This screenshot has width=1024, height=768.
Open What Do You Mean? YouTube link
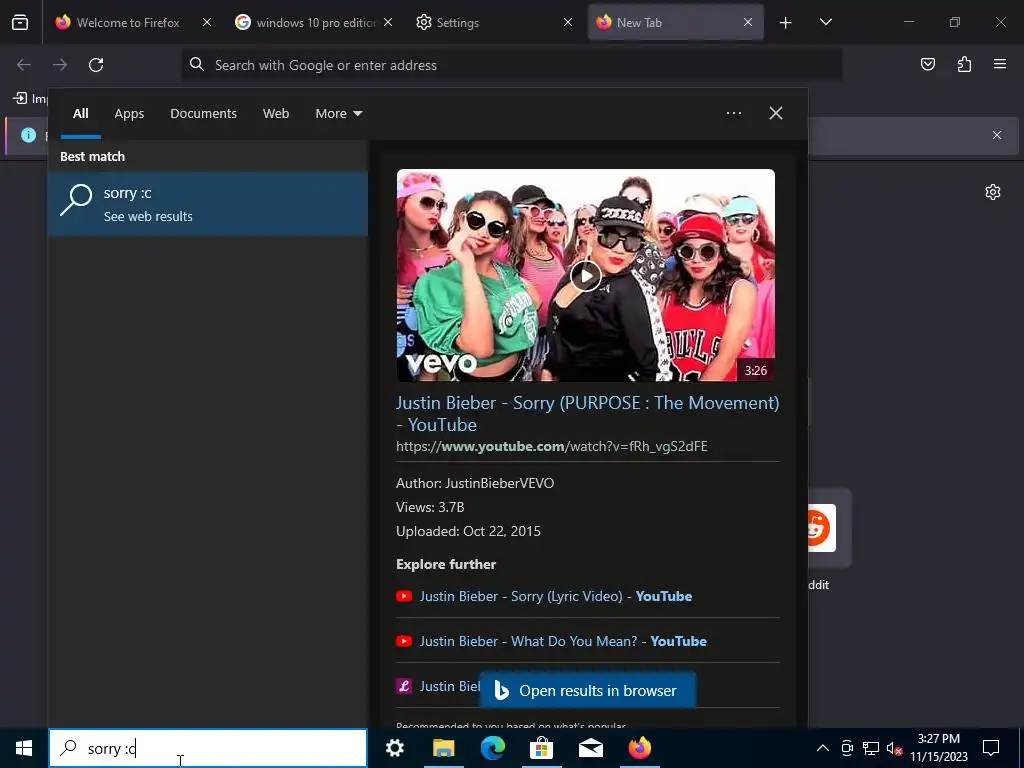tap(563, 641)
